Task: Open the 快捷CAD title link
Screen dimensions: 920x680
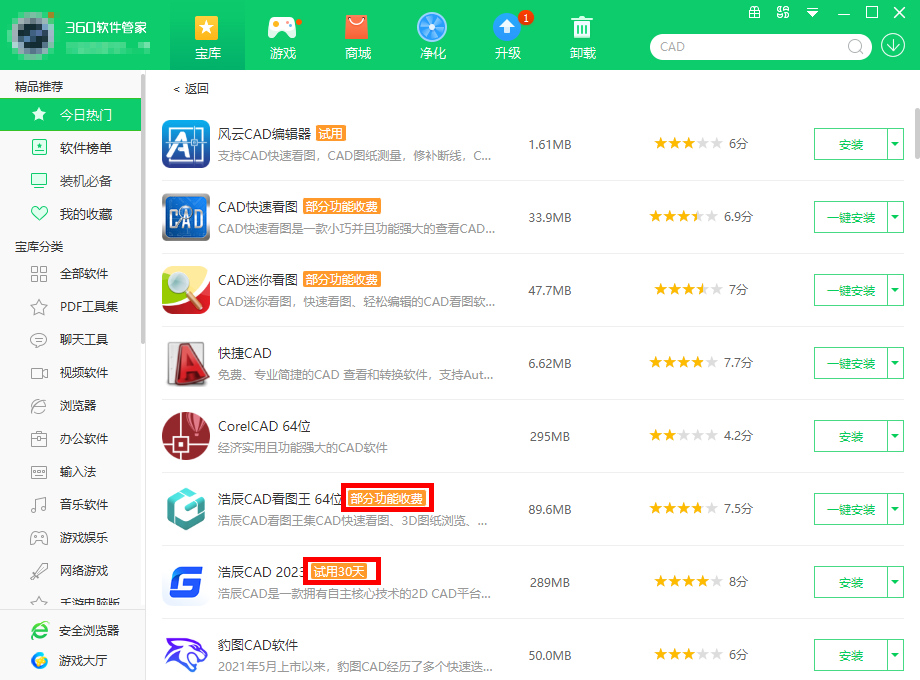Action: pyautogui.click(x=245, y=353)
